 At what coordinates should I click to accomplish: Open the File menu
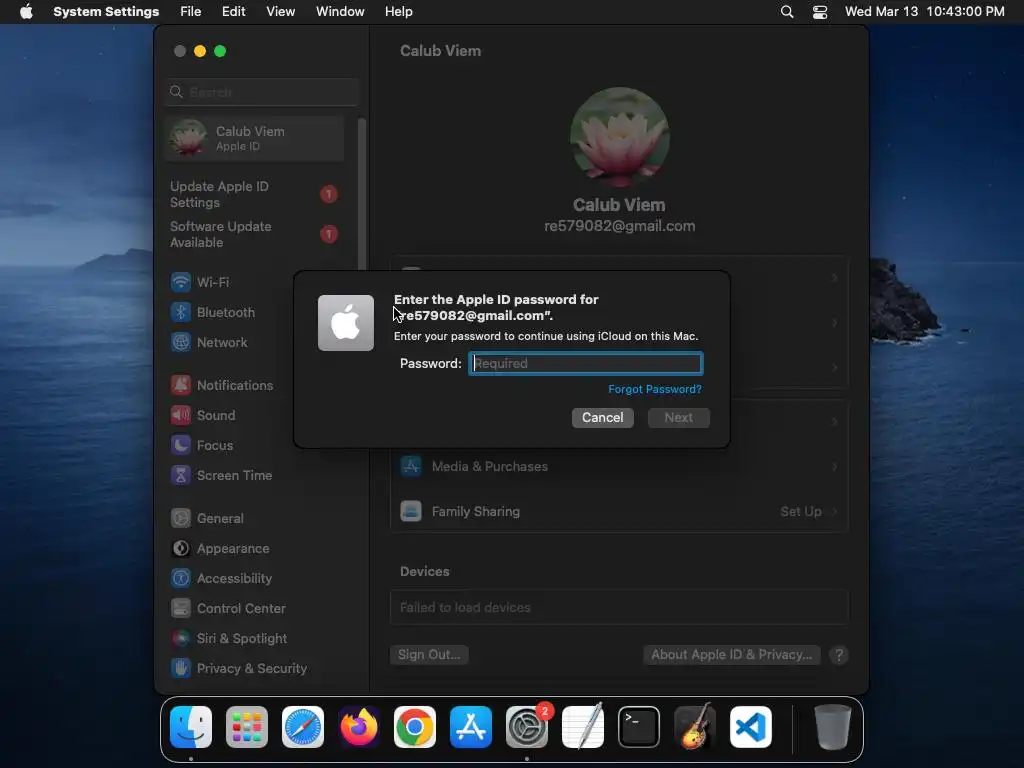(x=191, y=12)
